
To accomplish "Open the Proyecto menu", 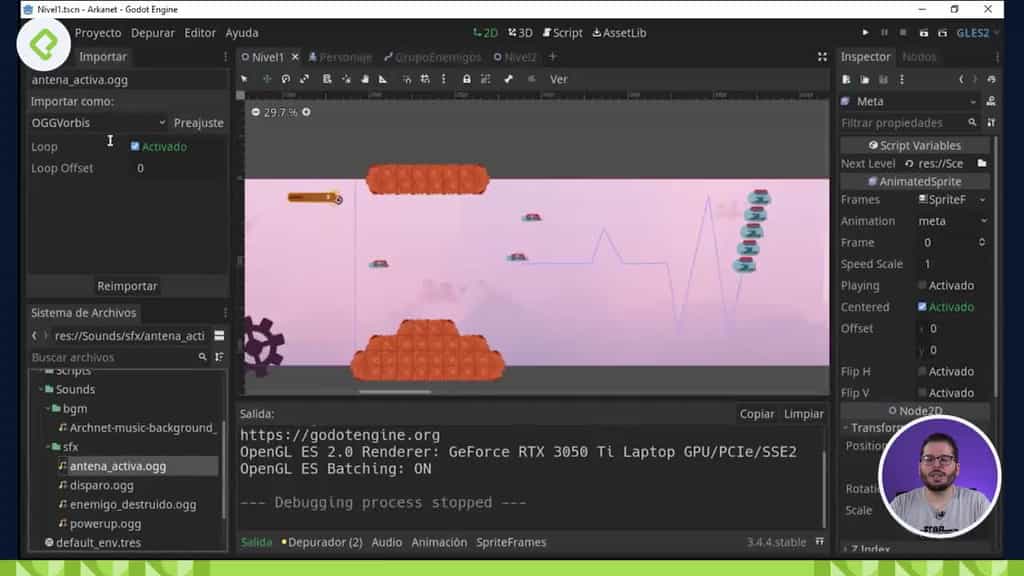I will click(98, 33).
